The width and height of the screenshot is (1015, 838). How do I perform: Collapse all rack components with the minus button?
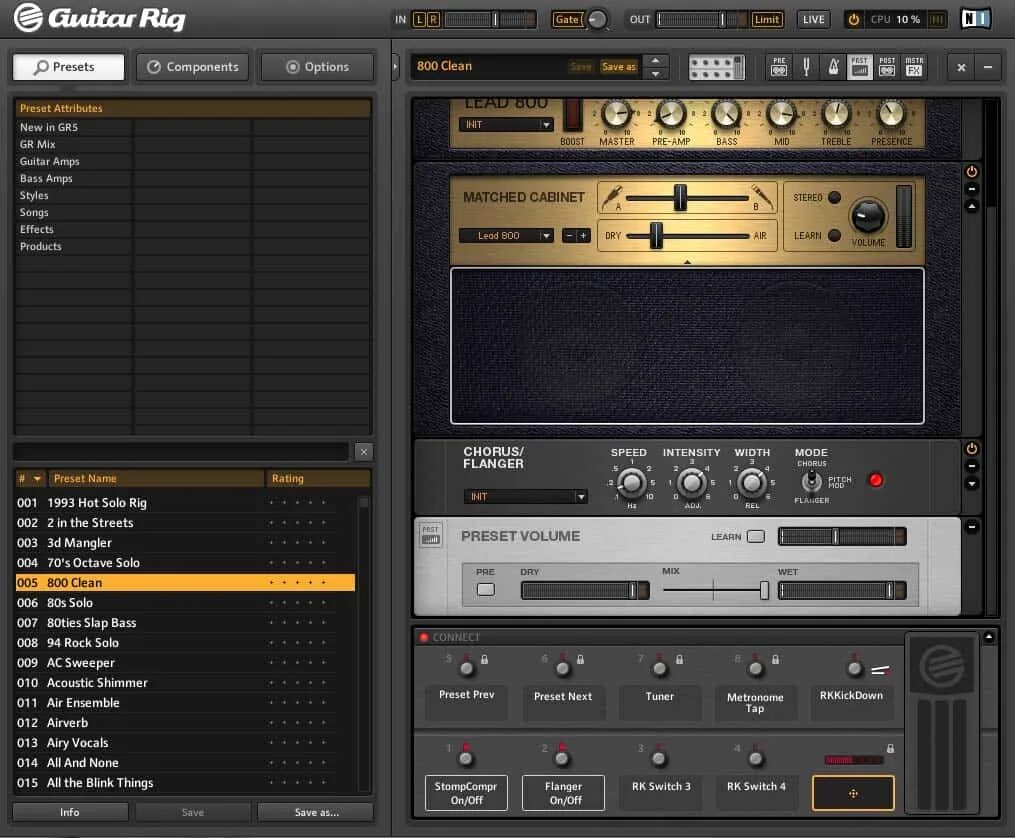coord(988,67)
